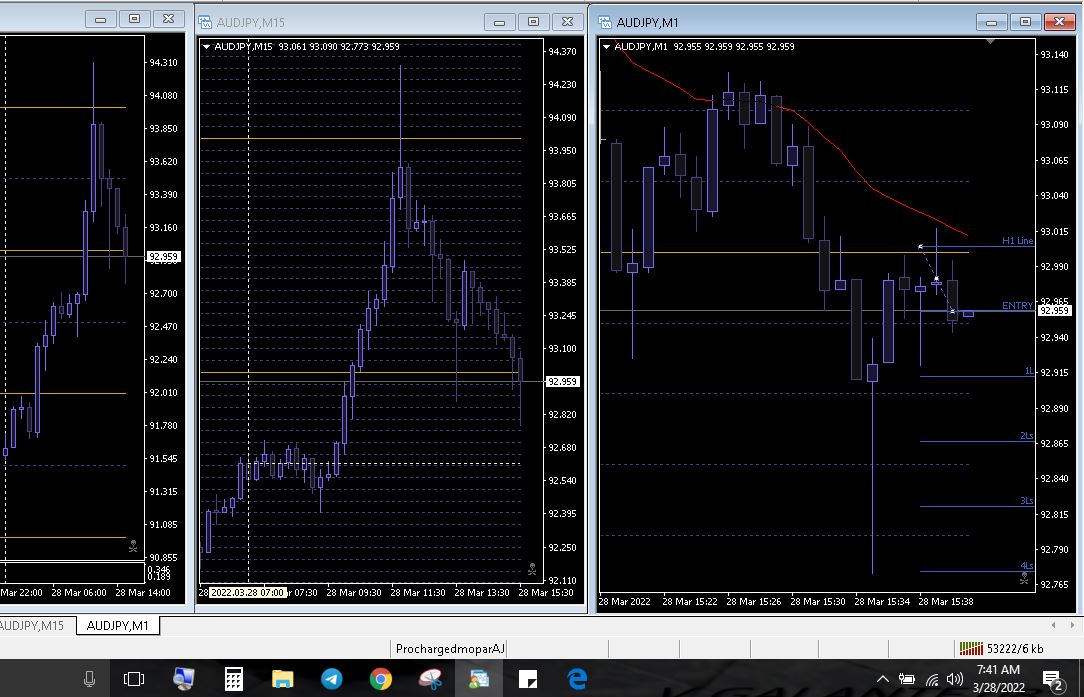Click the 53222/6 kb traffic readout
Screen dimensions: 1084x697
[1015, 649]
